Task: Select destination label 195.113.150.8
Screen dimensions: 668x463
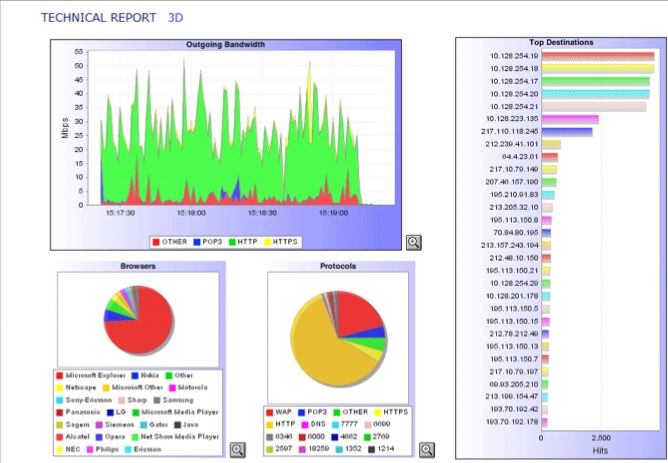Action: point(514,220)
